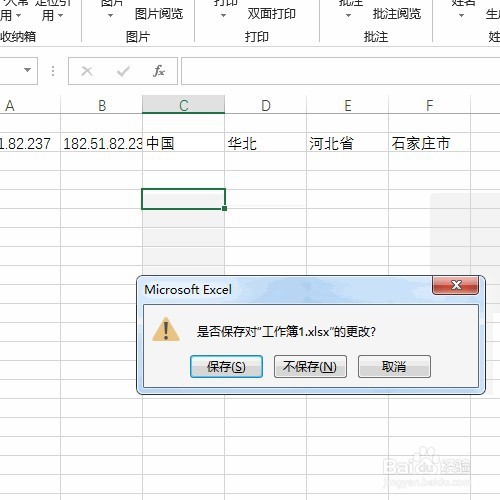This screenshot has height=500, width=500.
Task: Select column F header
Action: click(430, 105)
